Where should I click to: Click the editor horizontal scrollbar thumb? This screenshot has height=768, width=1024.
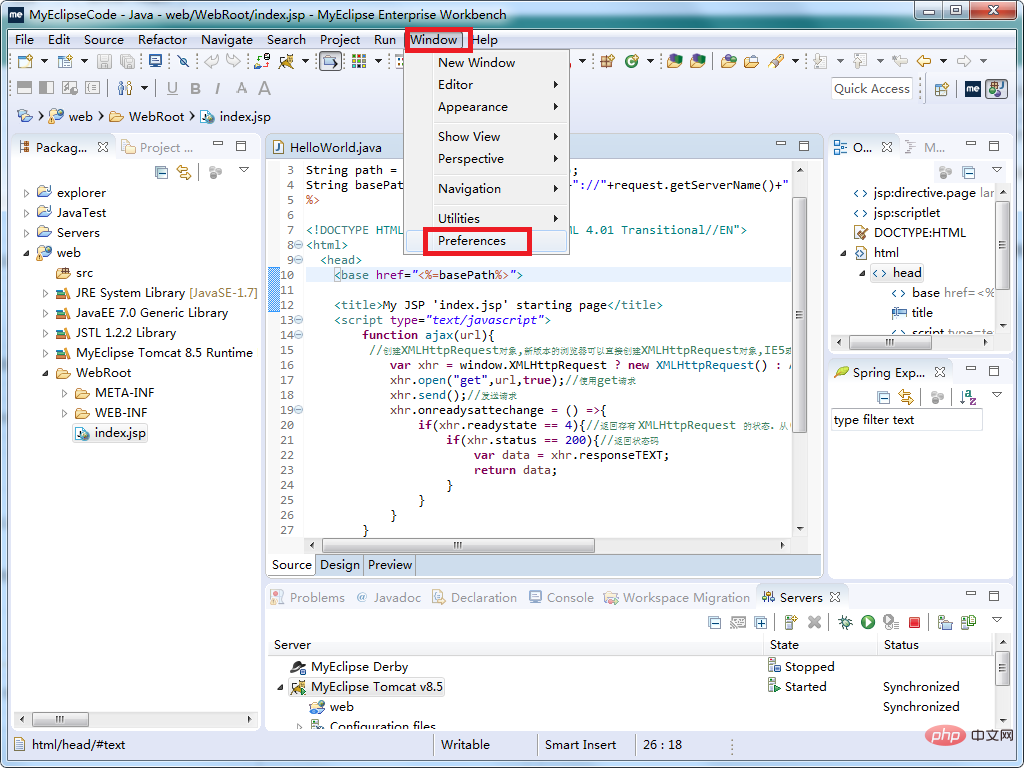click(458, 545)
